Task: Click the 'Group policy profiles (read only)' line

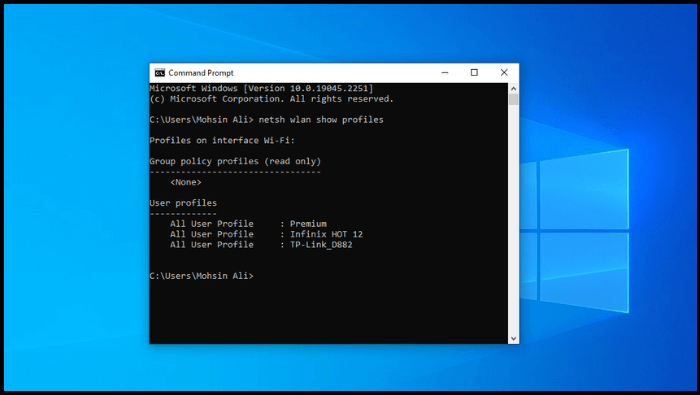Action: 235,161
